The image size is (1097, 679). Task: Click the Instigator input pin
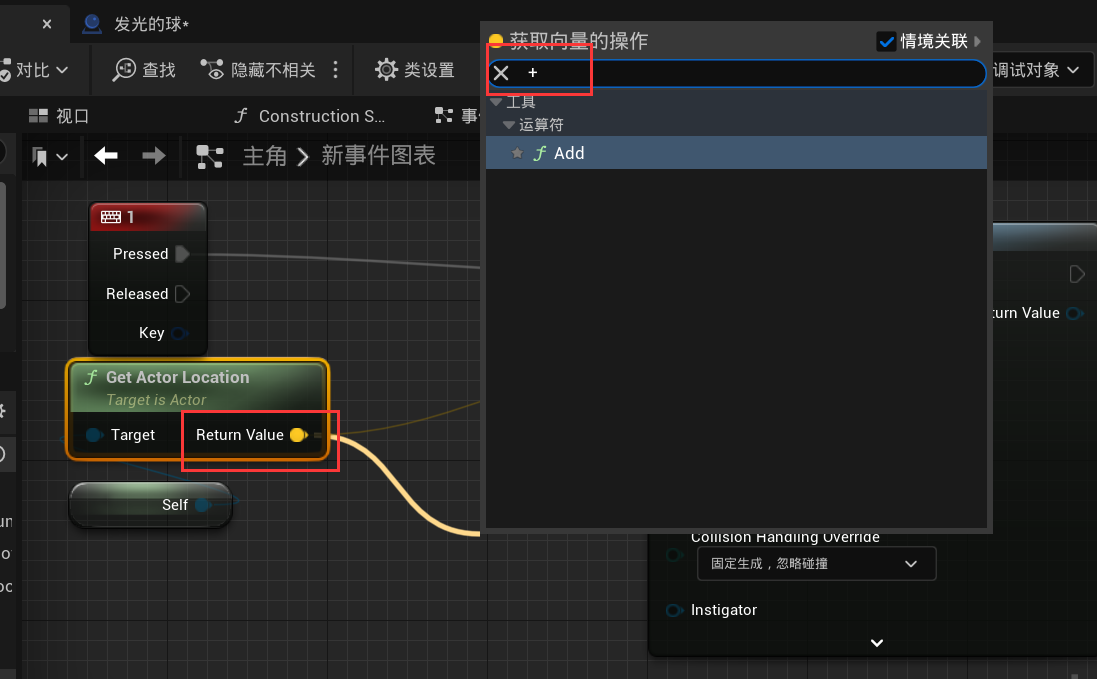(674, 610)
